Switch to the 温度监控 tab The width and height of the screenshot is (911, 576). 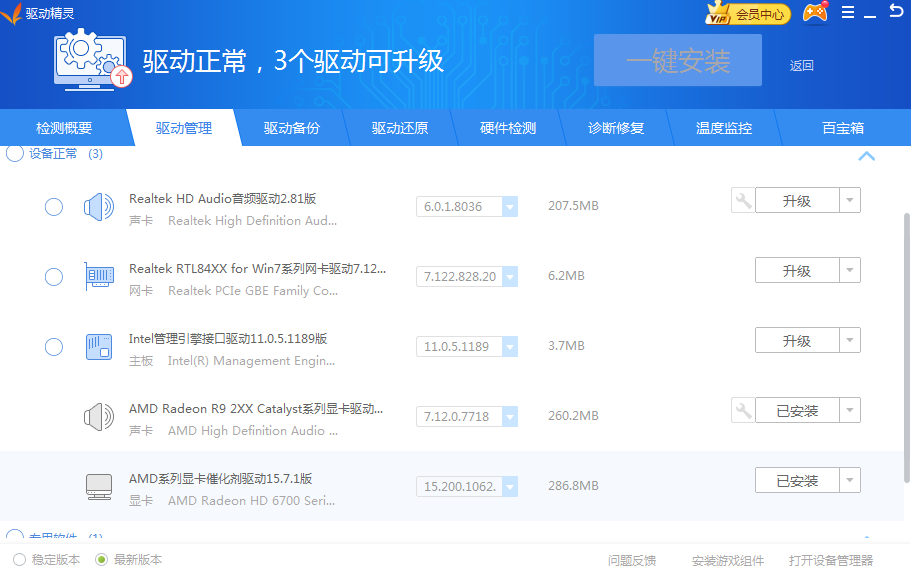tap(724, 128)
